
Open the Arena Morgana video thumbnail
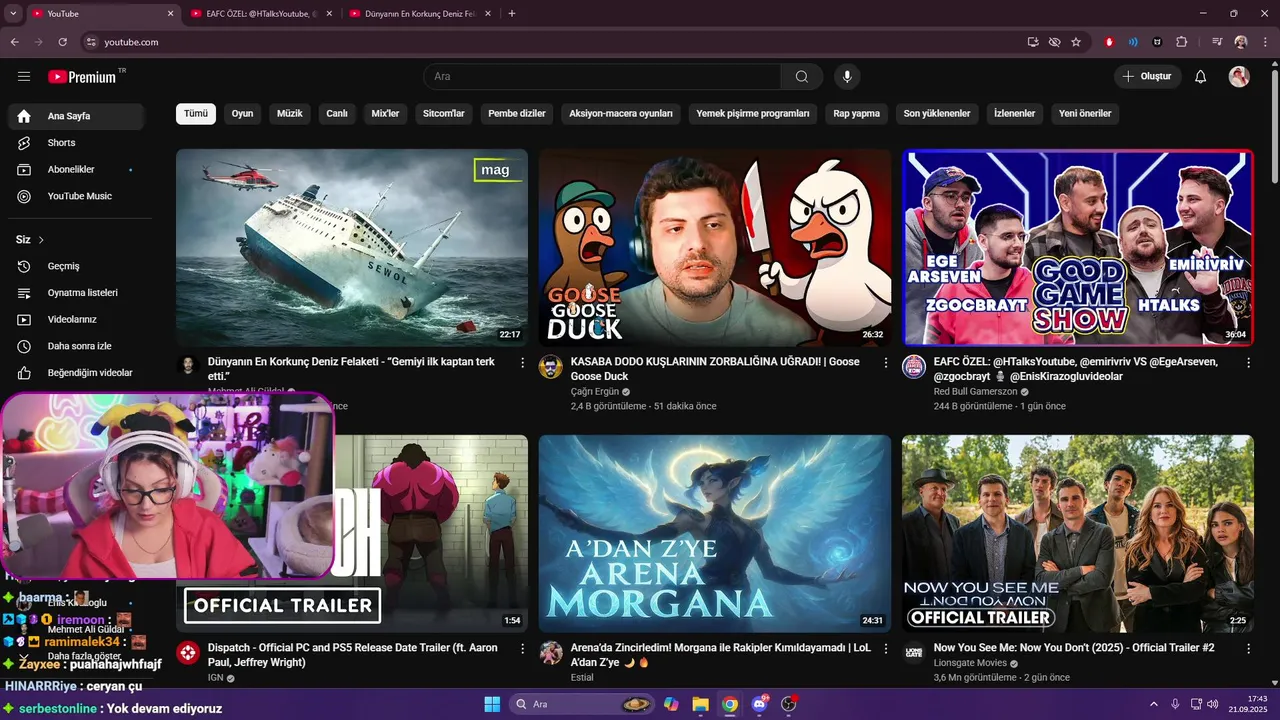[x=715, y=533]
